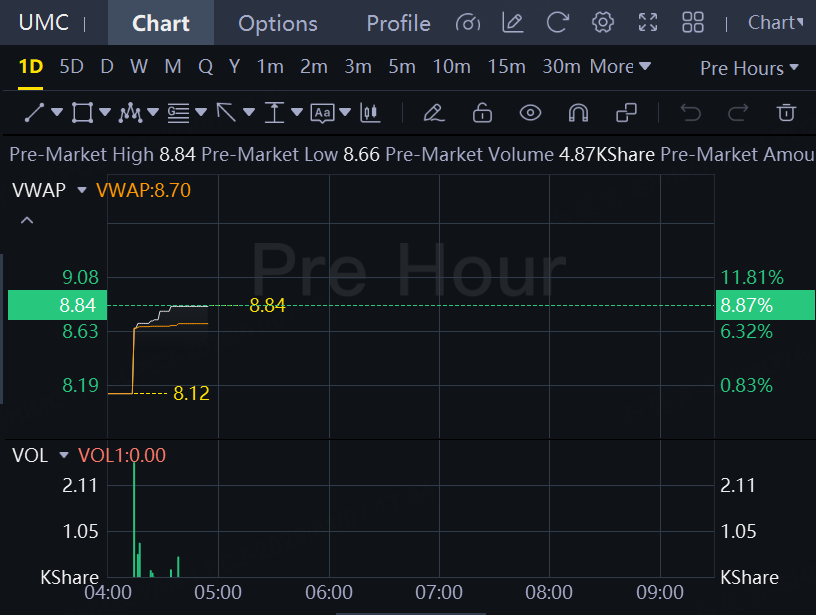Select the 1D timeframe
This screenshot has height=615, width=816.
[31, 67]
